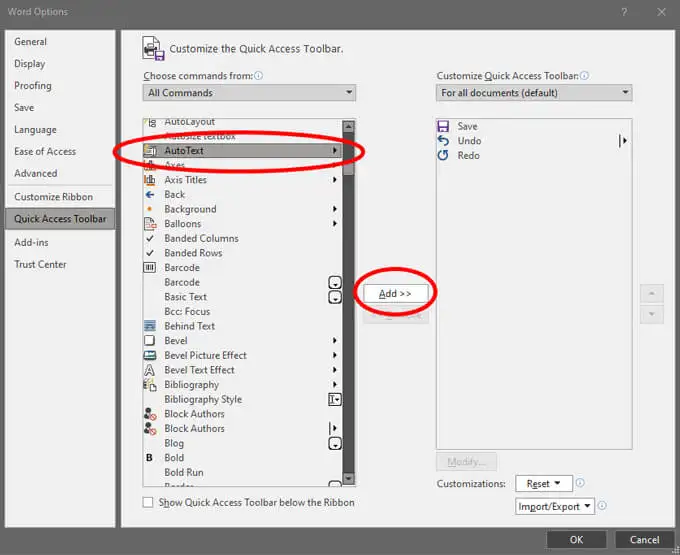Click the AutoLayout command icon
Screen dimensions: 680x555
150,123
